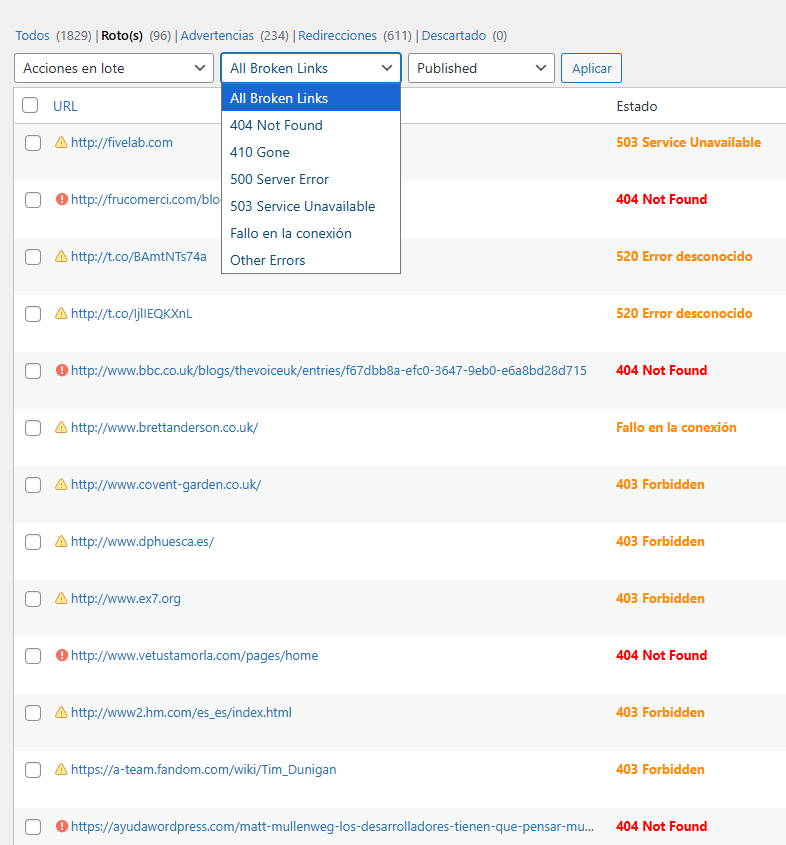Screen dimensions: 786x845
Task: Open the http://fivelab.com link
Action: (x=122, y=142)
